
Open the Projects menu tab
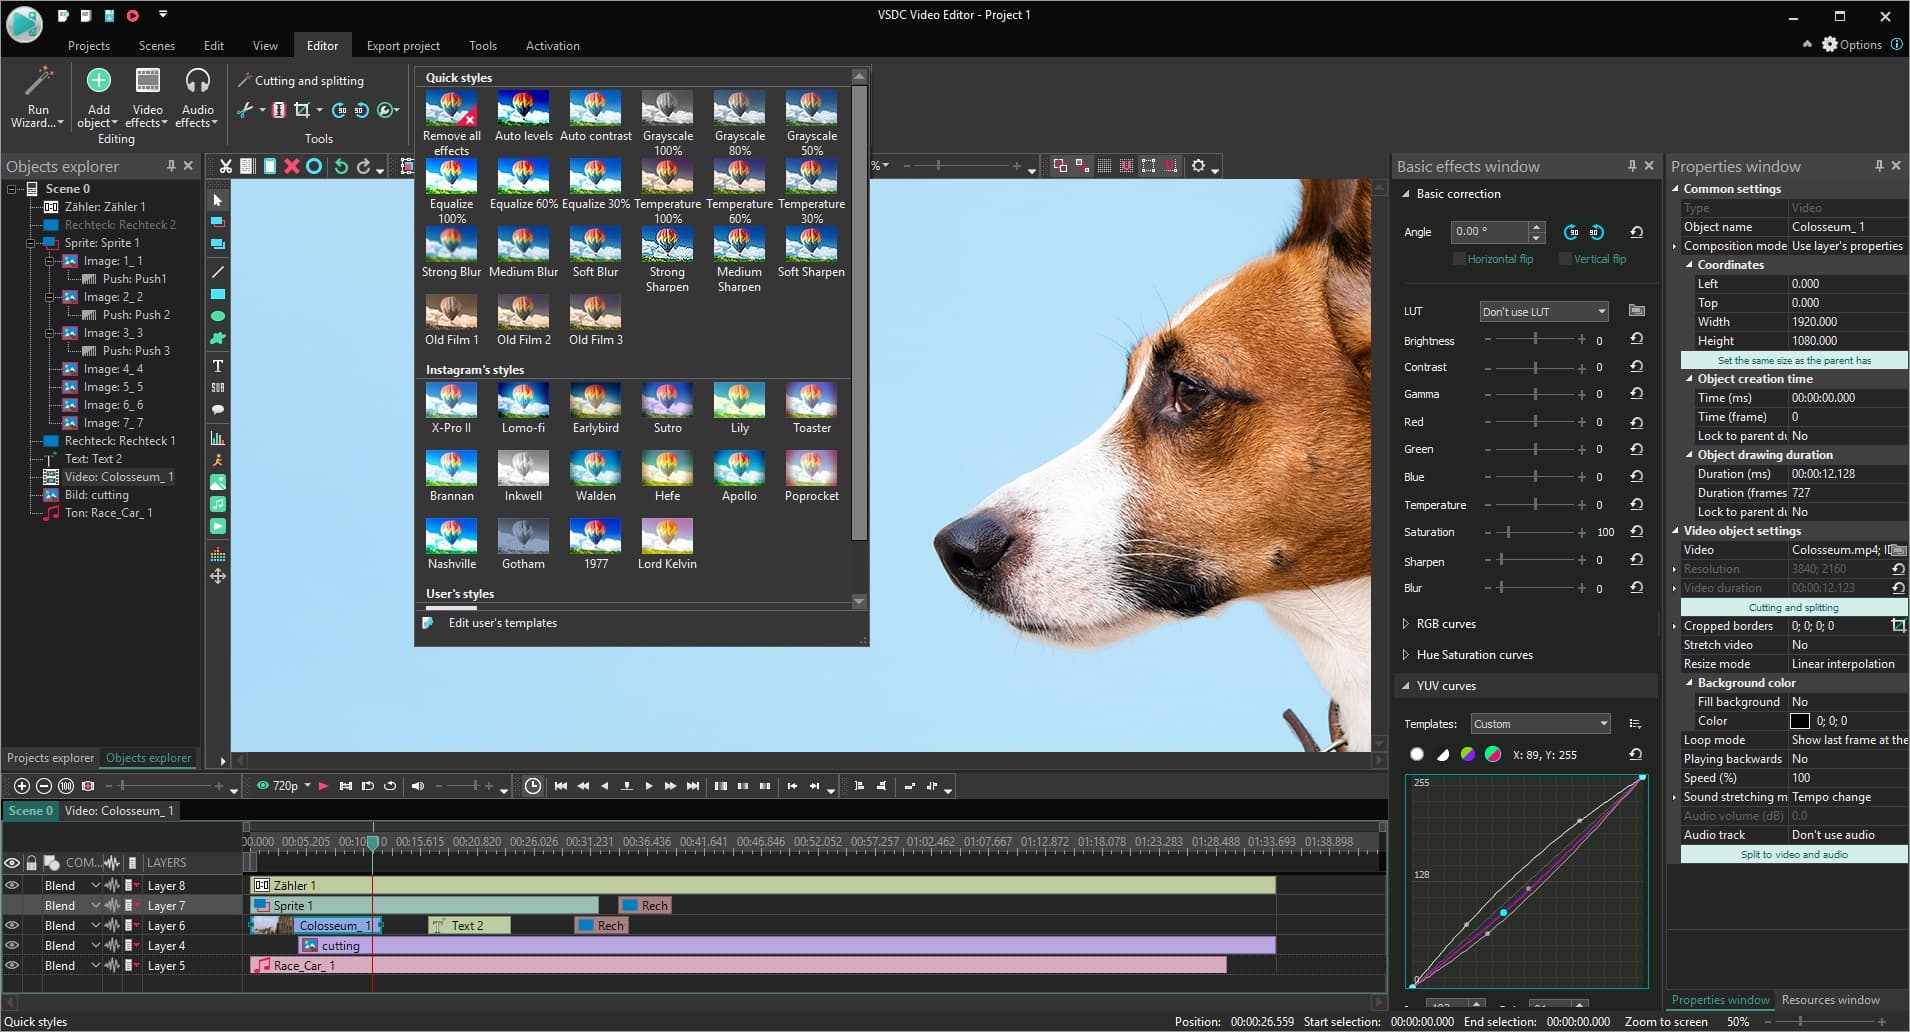(x=88, y=46)
